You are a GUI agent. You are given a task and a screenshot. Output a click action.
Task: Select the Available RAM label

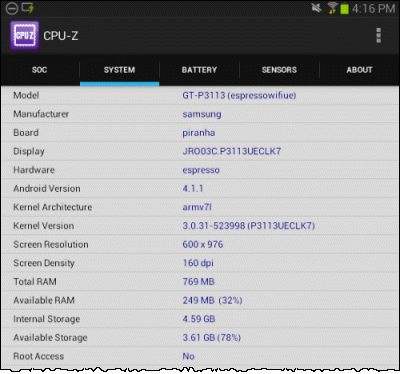(x=44, y=301)
